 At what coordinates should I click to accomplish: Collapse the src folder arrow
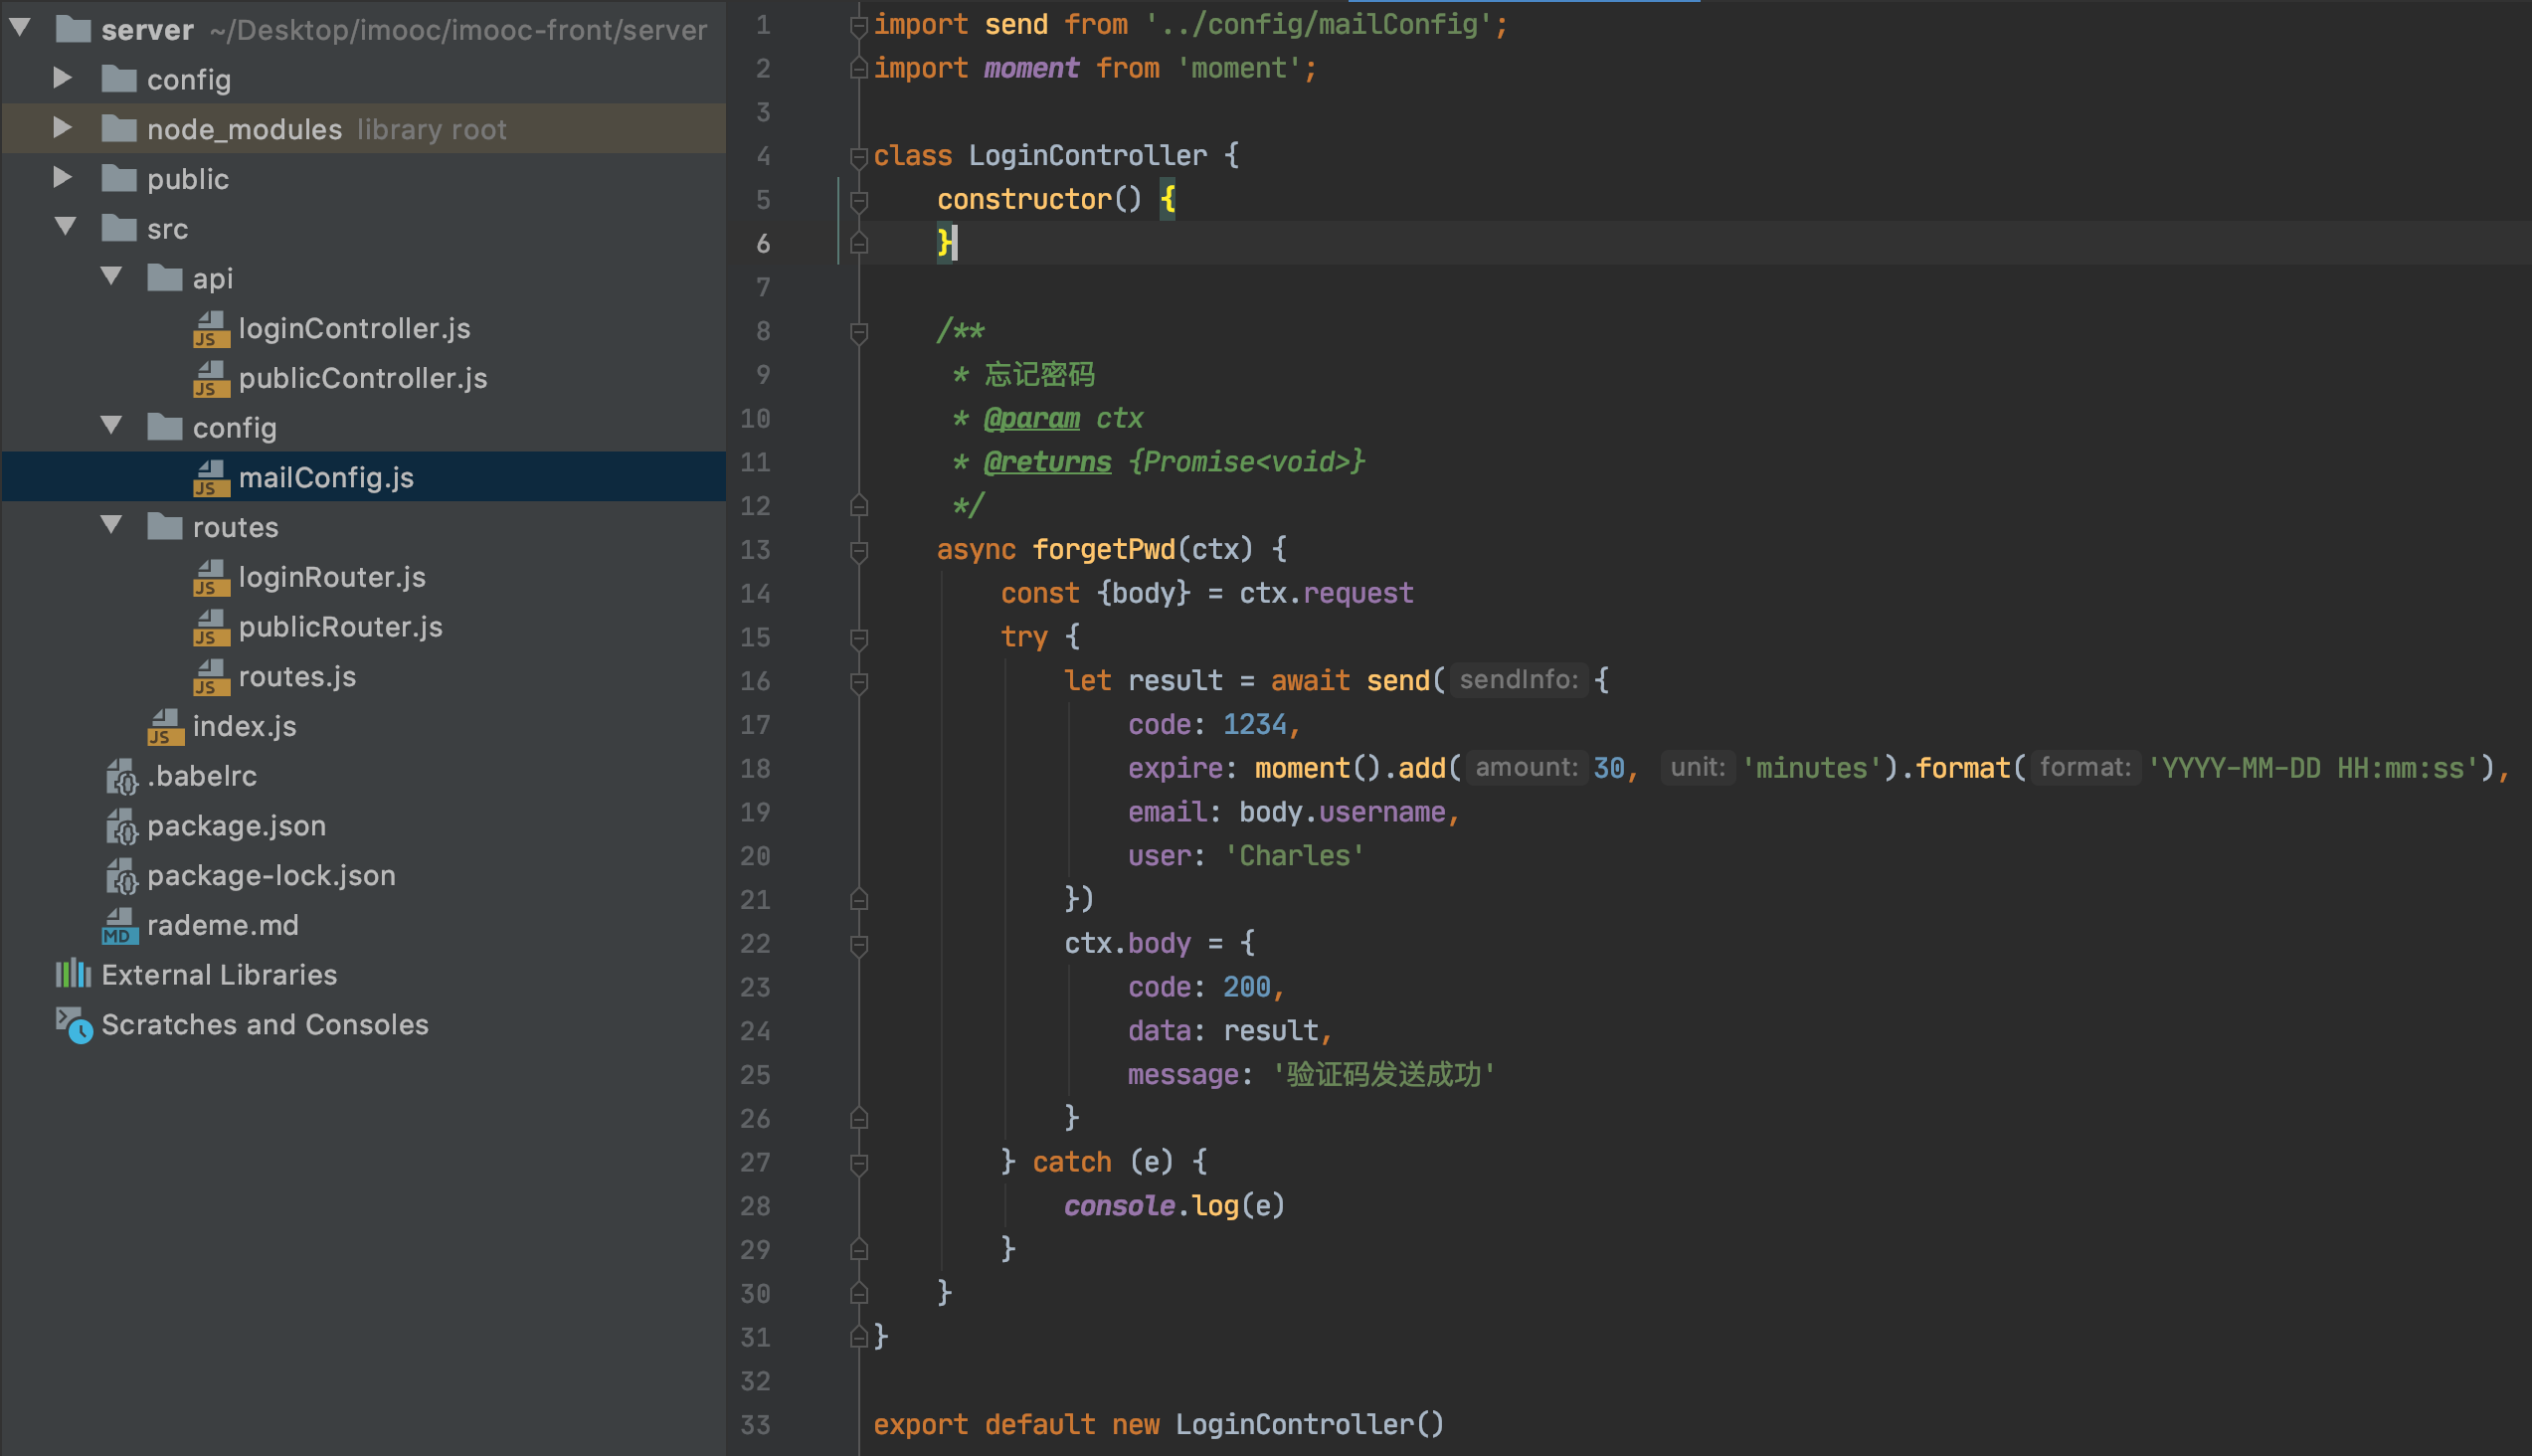tap(66, 227)
